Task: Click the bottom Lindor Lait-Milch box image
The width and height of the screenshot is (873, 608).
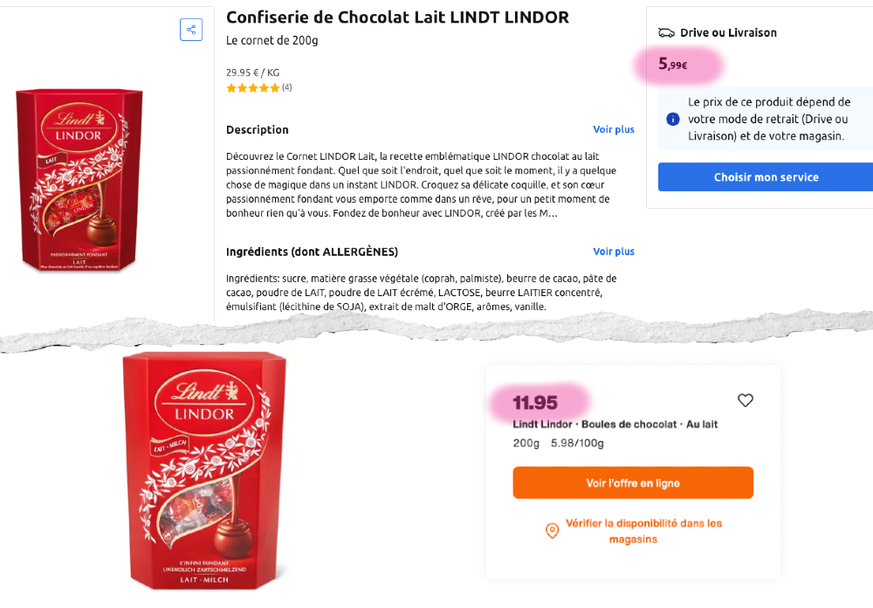Action: (x=204, y=468)
